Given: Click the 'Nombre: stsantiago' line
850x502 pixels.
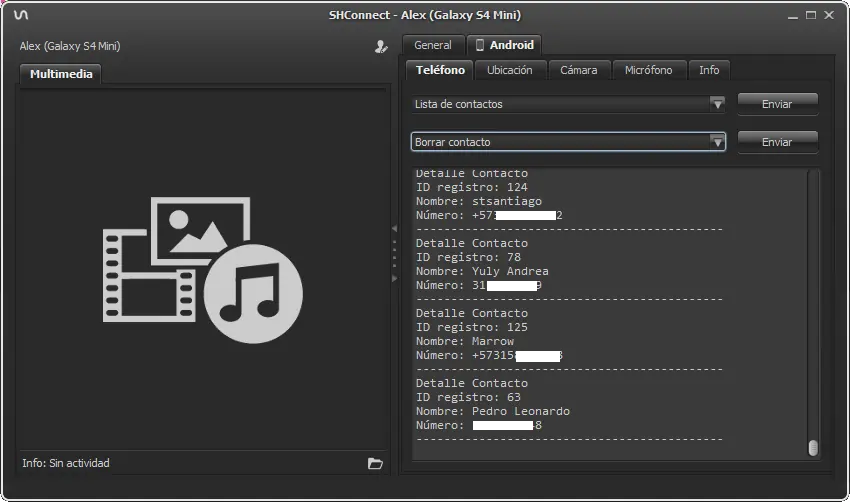Looking at the screenshot, I should click(x=479, y=201).
